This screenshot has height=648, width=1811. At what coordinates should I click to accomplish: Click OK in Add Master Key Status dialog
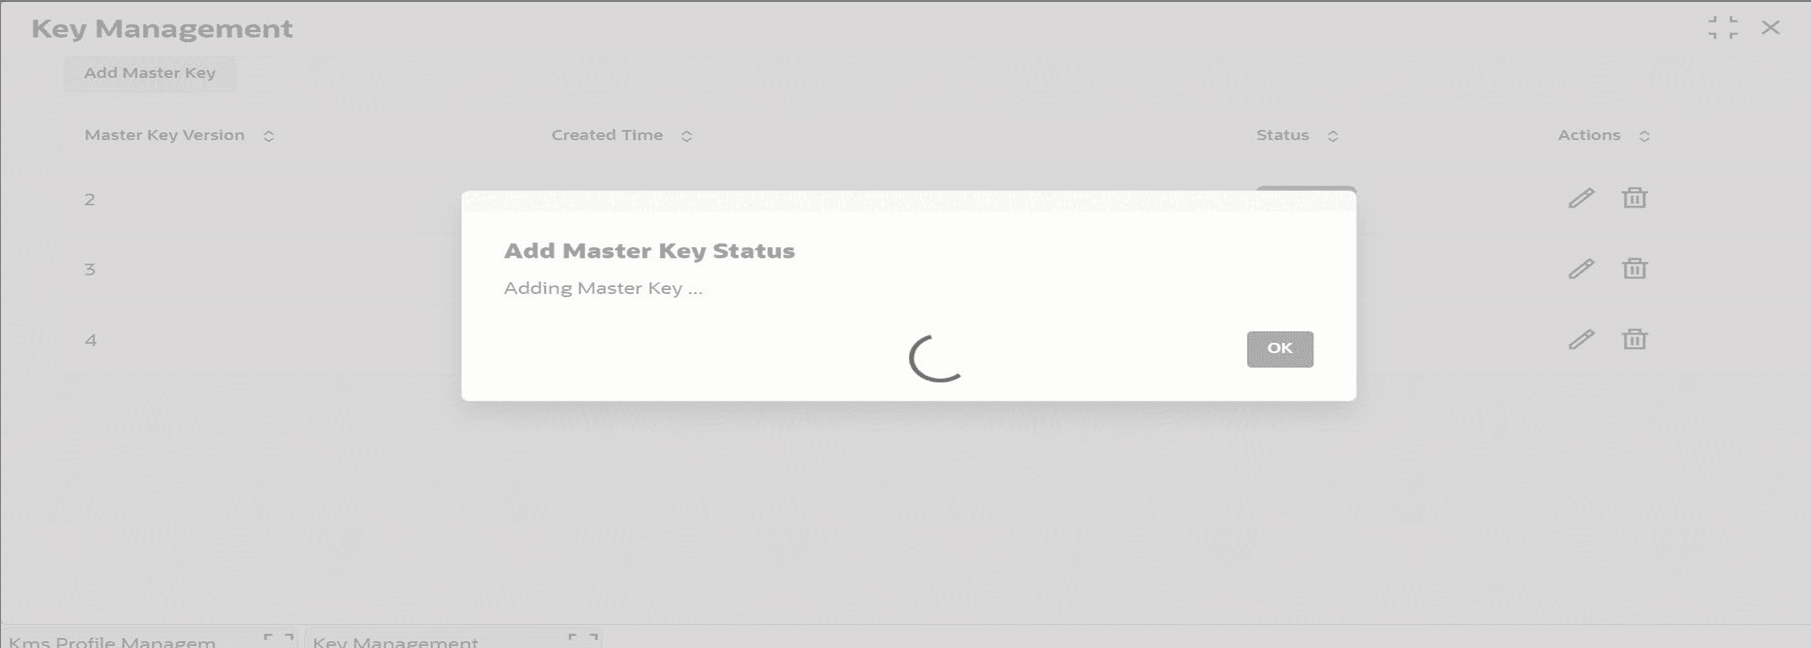[x=1279, y=349]
